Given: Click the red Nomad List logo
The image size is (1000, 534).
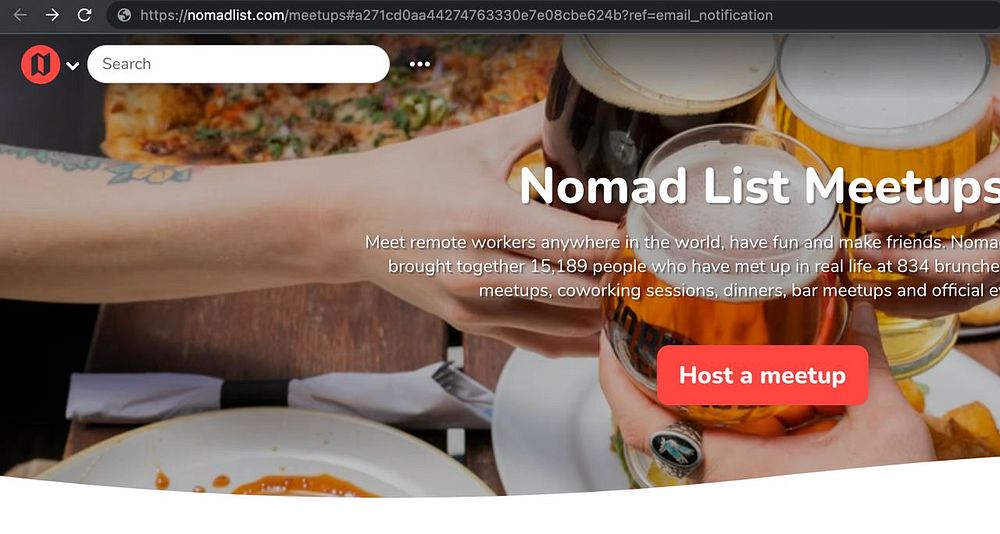Looking at the screenshot, I should click(40, 64).
